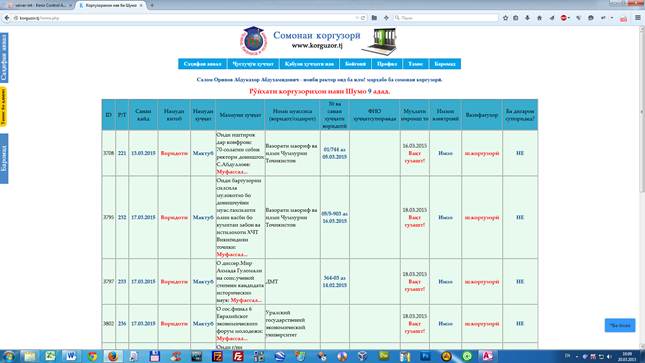Open Microsoft Word from the taskbar

(71, 356)
